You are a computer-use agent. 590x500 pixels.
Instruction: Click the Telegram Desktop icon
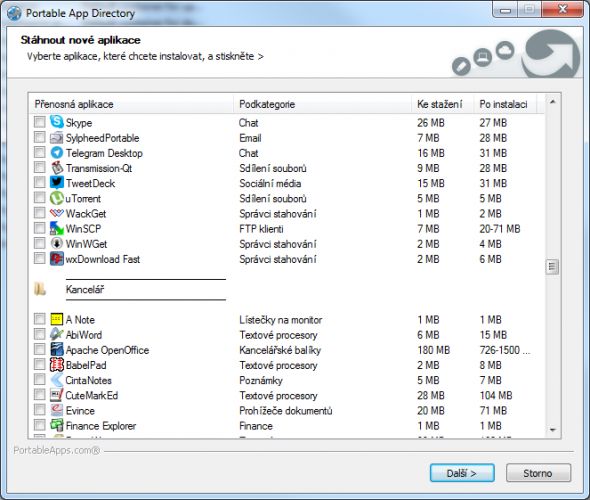click(56, 152)
